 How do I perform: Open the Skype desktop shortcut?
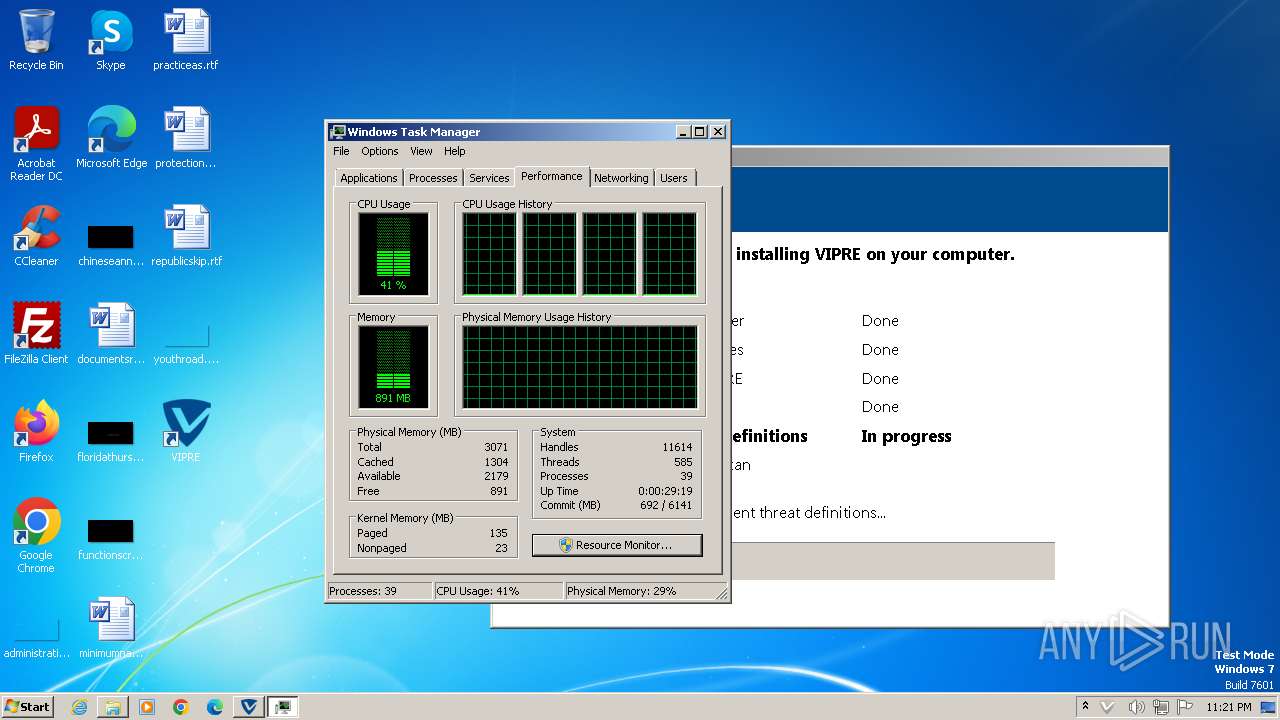coord(110,40)
